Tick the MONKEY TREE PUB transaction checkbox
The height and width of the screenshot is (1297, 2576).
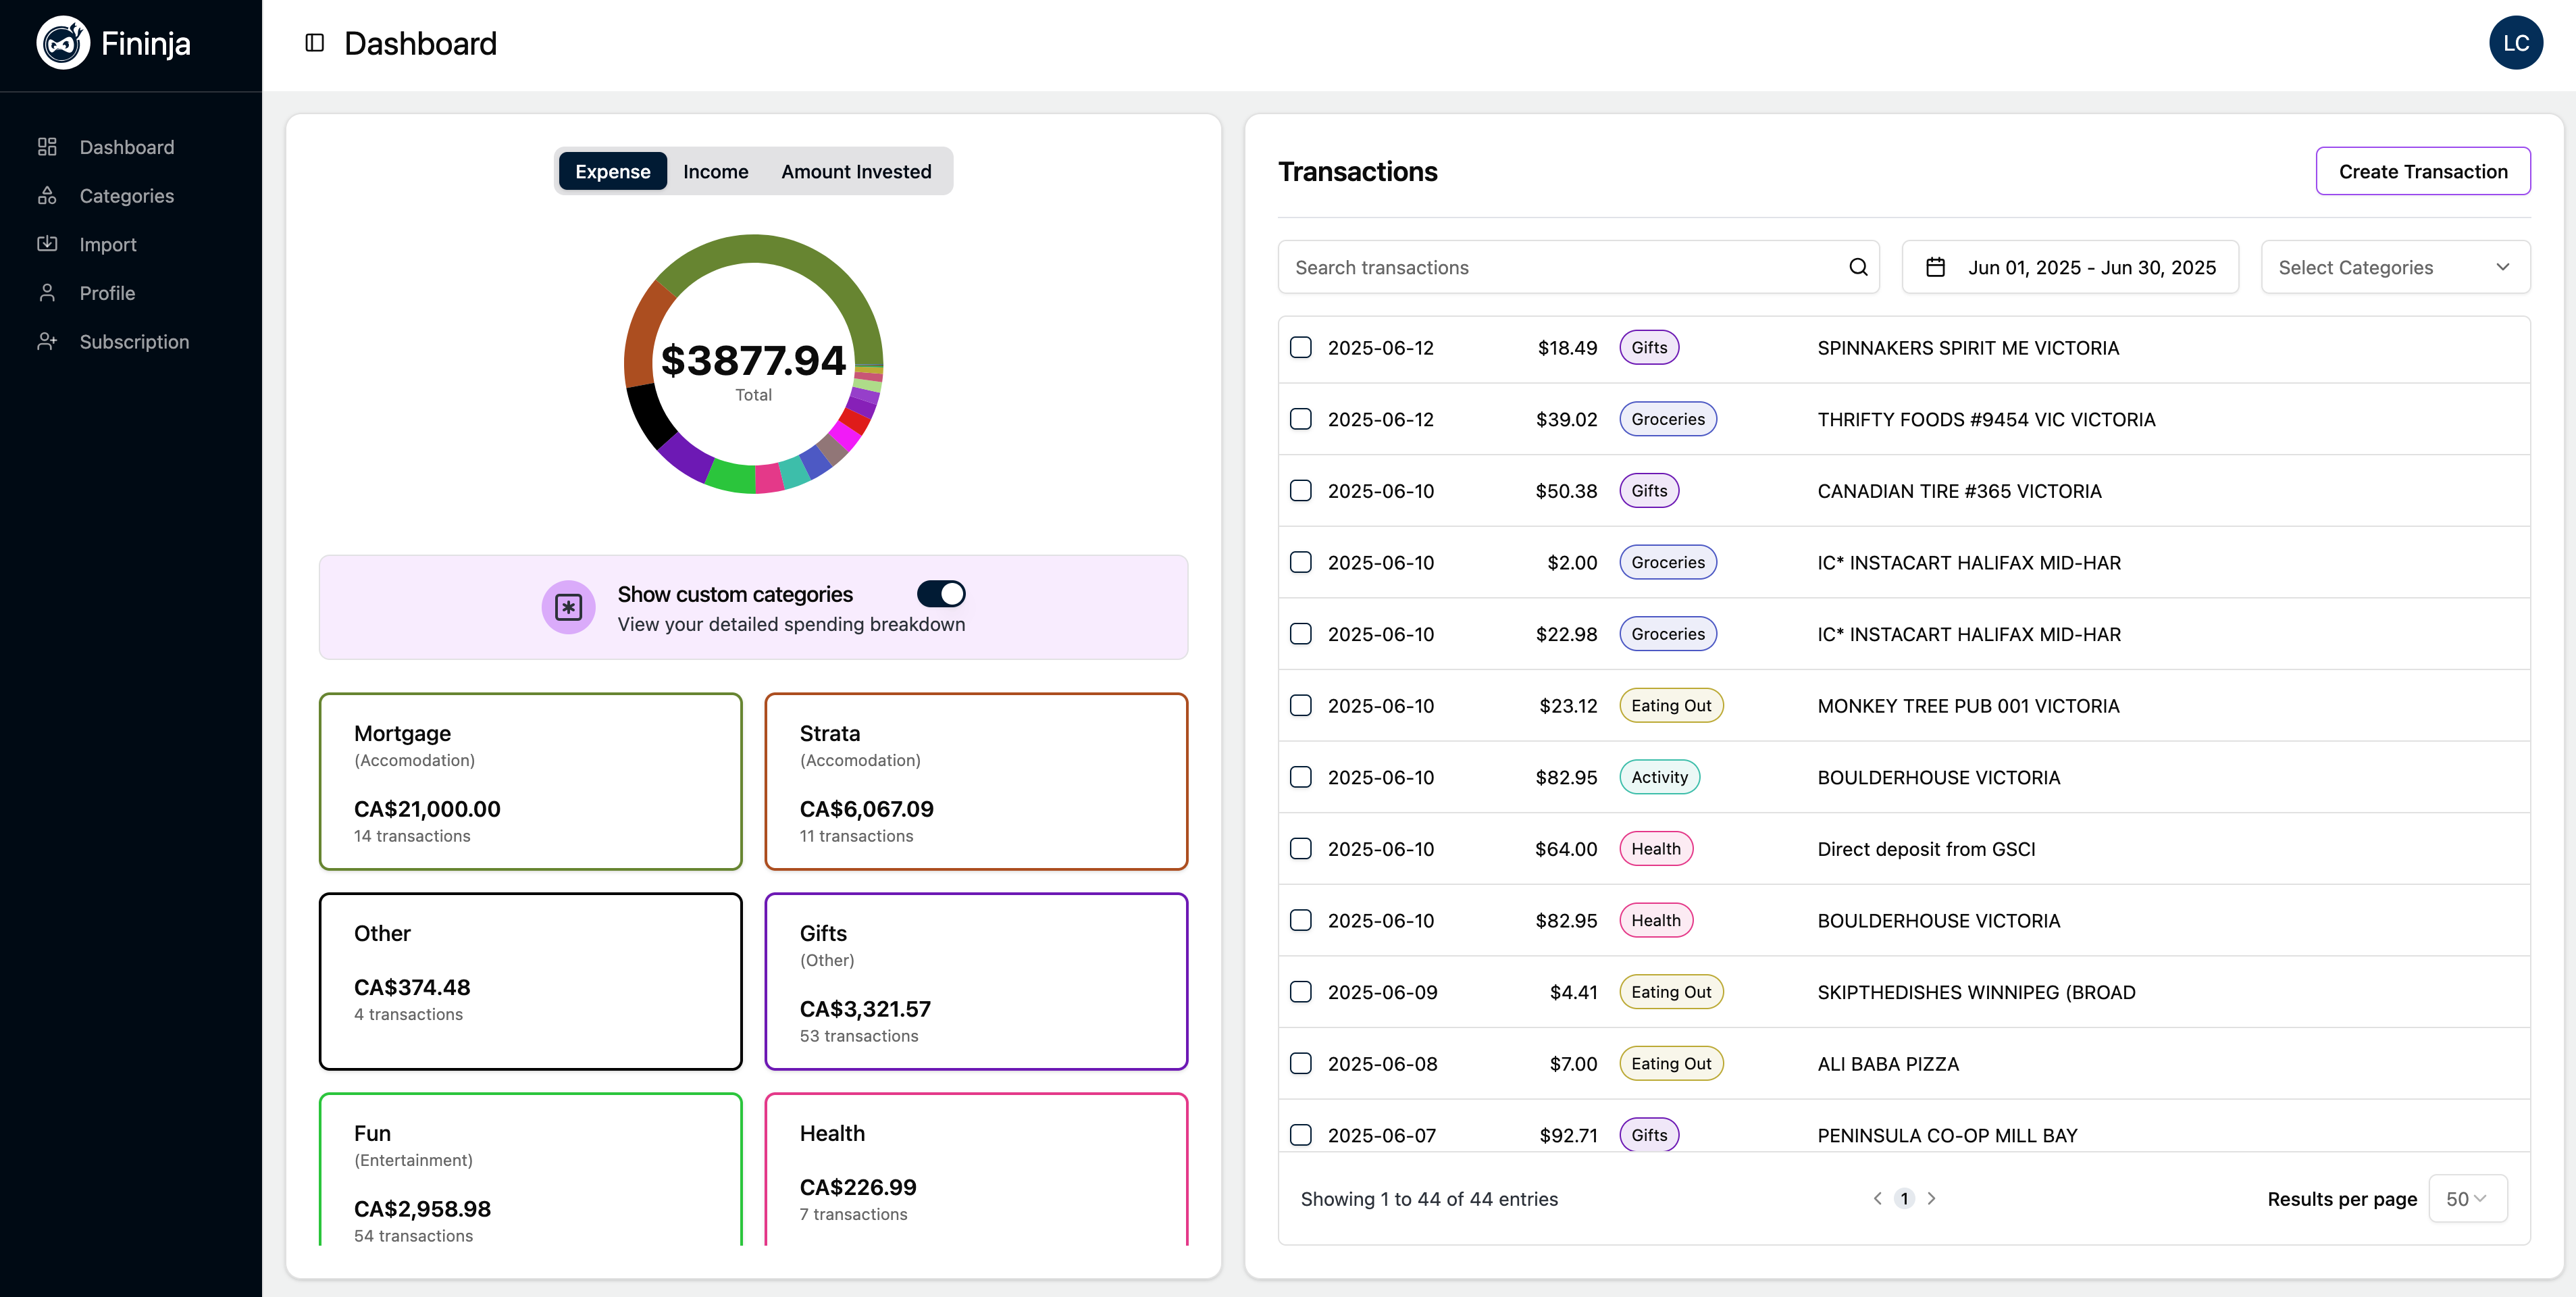point(1300,706)
